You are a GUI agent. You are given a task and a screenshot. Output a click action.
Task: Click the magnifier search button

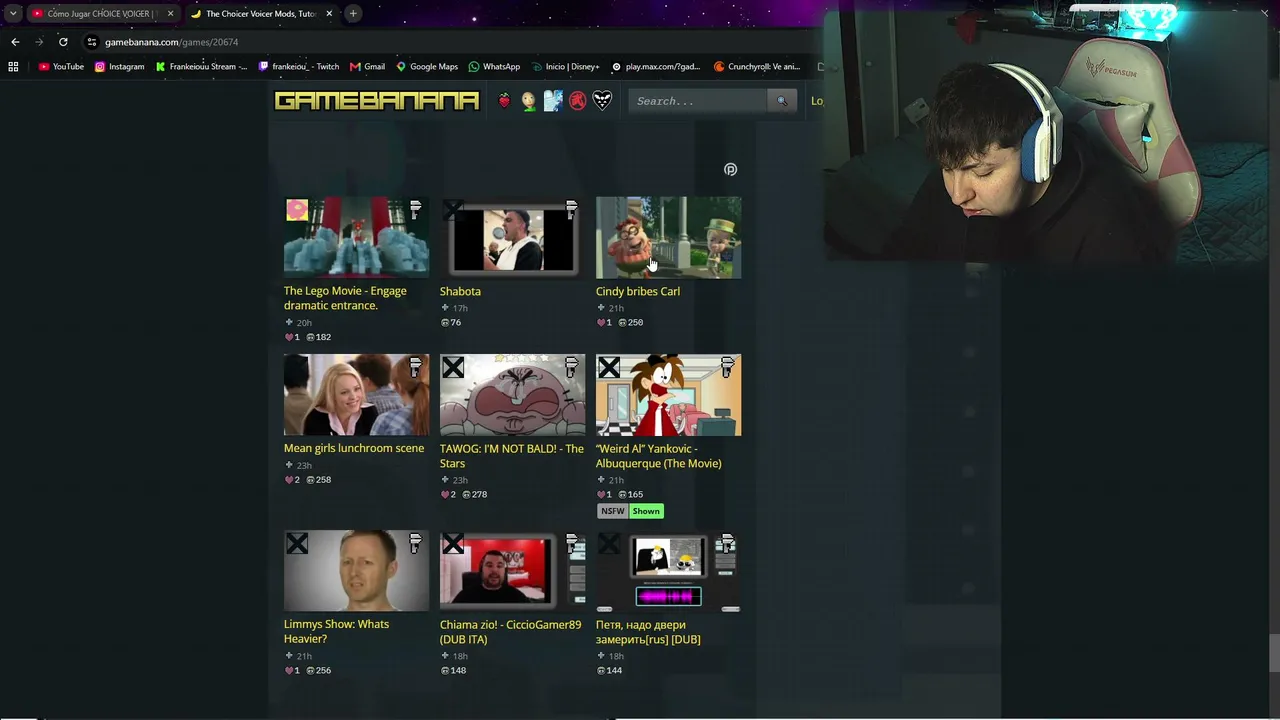[782, 101]
